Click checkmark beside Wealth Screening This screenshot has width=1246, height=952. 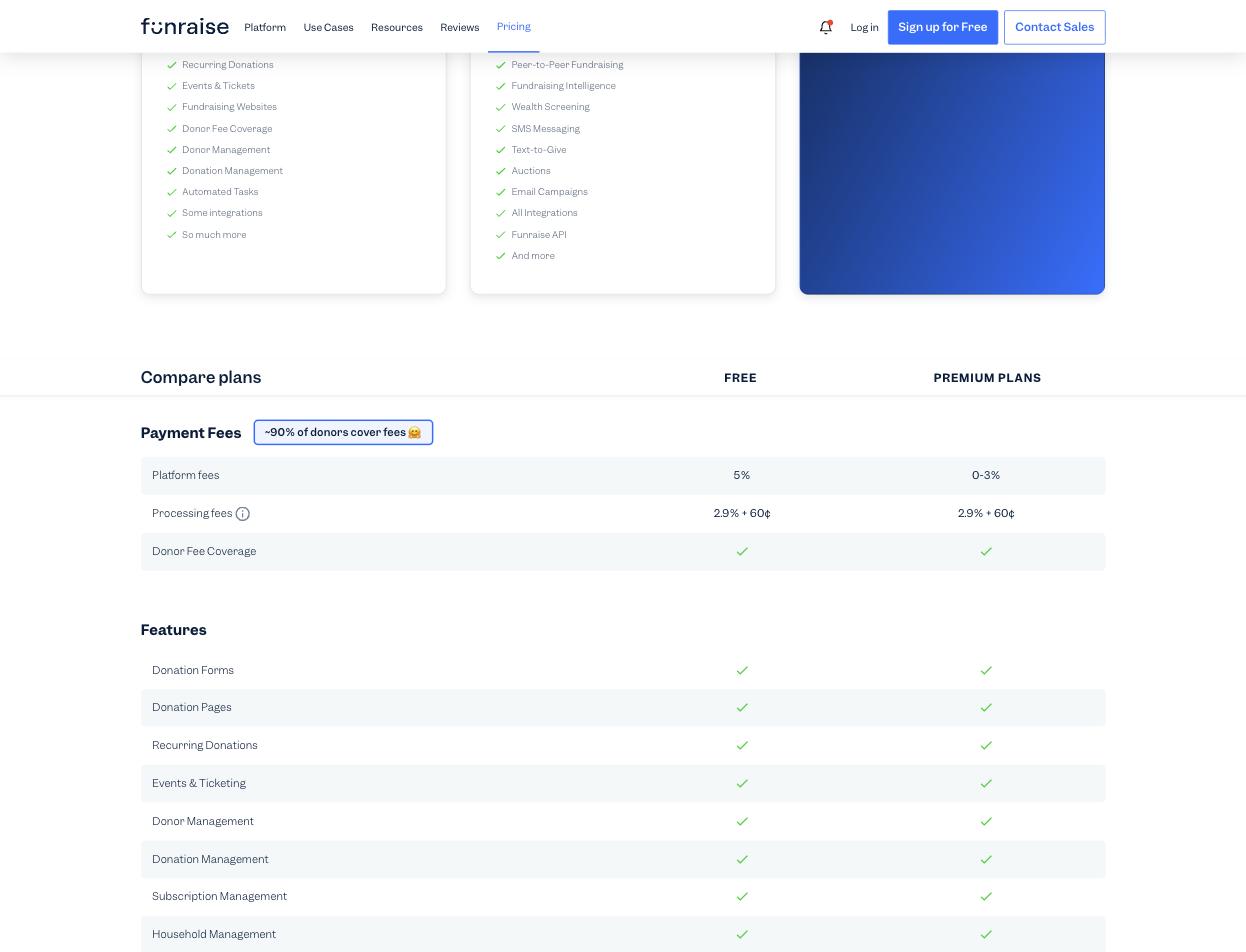click(x=501, y=107)
